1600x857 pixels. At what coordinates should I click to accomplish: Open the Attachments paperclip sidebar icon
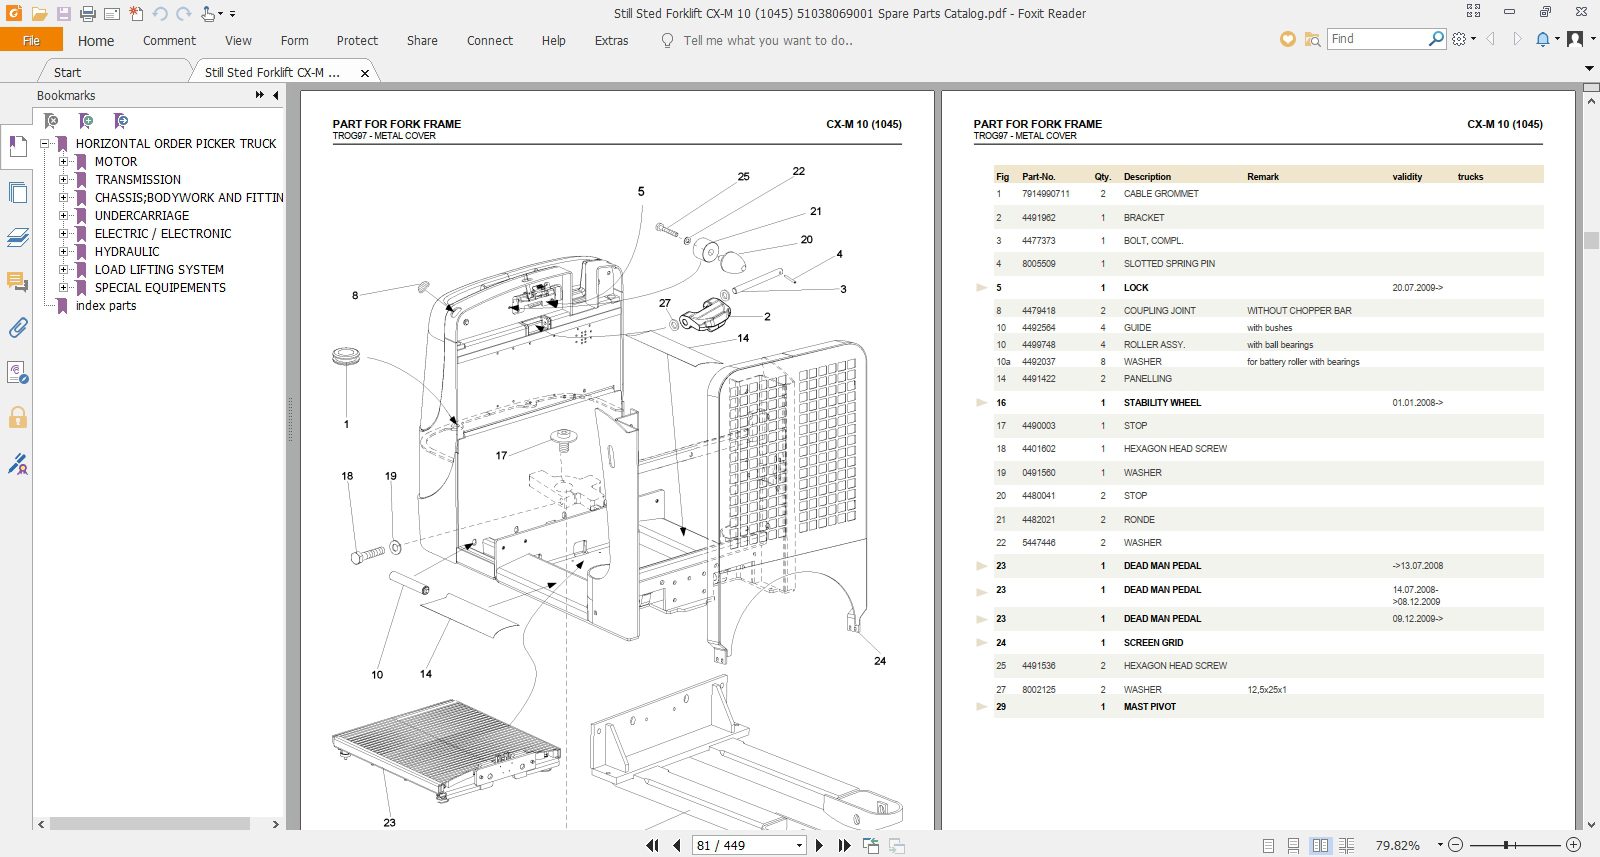17,327
